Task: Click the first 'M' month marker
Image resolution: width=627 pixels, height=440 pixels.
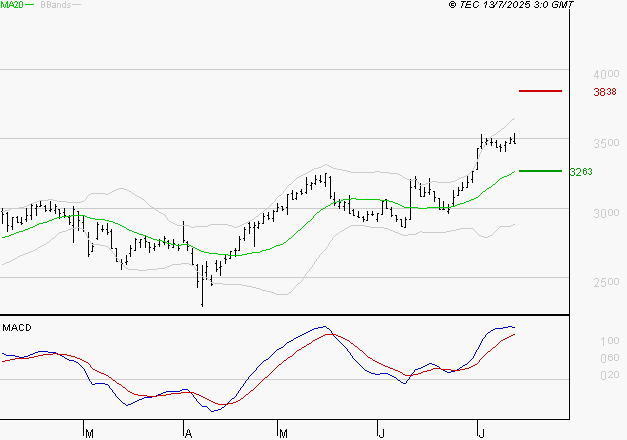Action: point(89,433)
